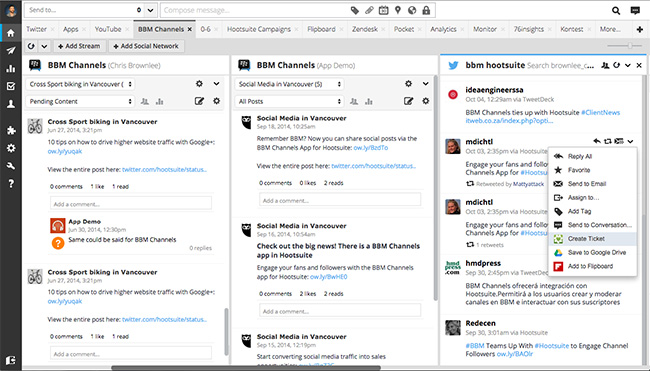650x371 pixels.
Task: Click the Add Social Network button
Action: 146,46
